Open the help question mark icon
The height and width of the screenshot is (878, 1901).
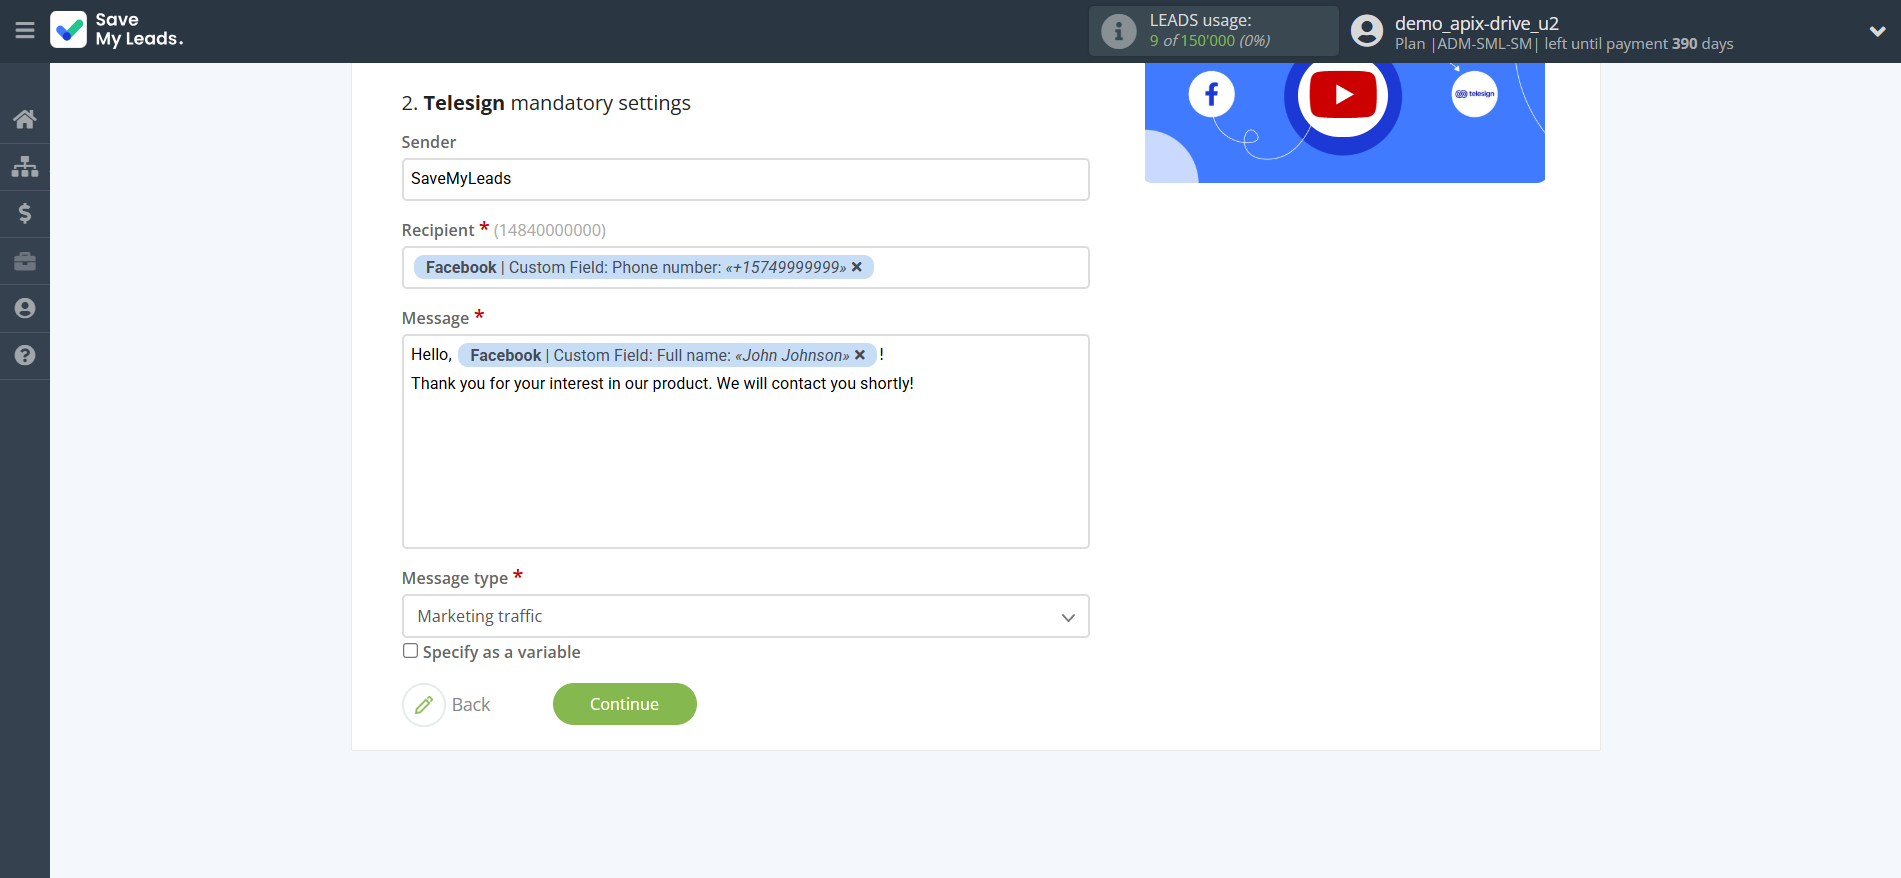click(x=25, y=355)
